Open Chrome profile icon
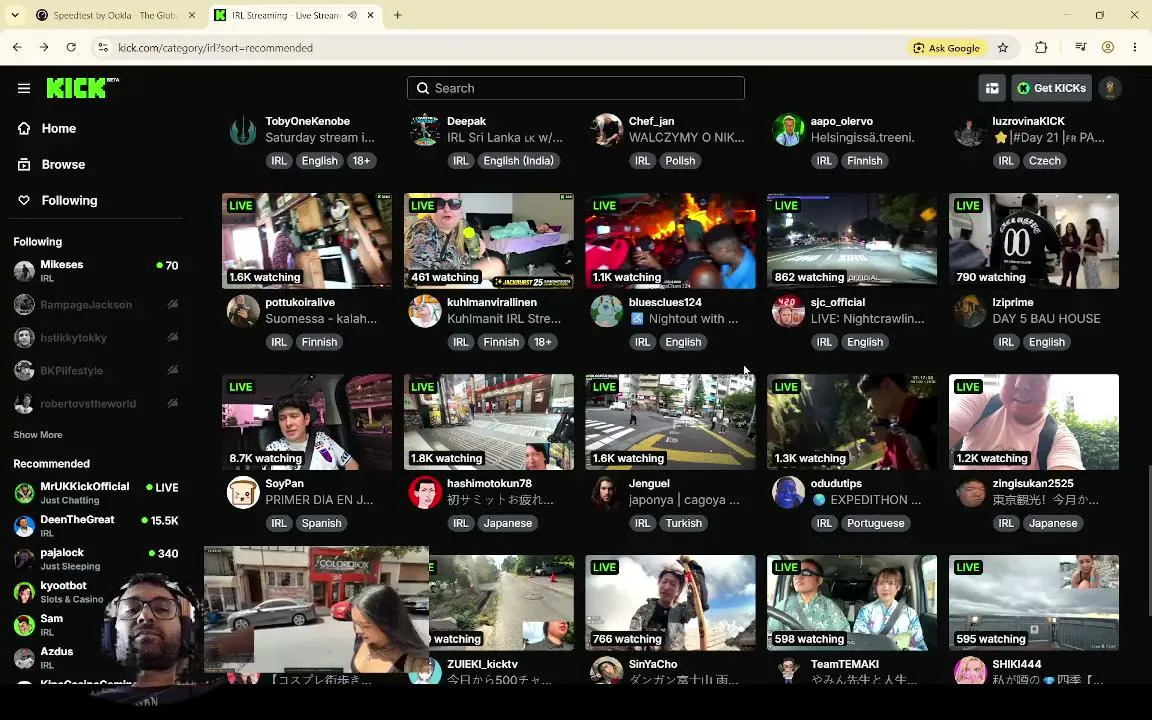 tap(1108, 47)
